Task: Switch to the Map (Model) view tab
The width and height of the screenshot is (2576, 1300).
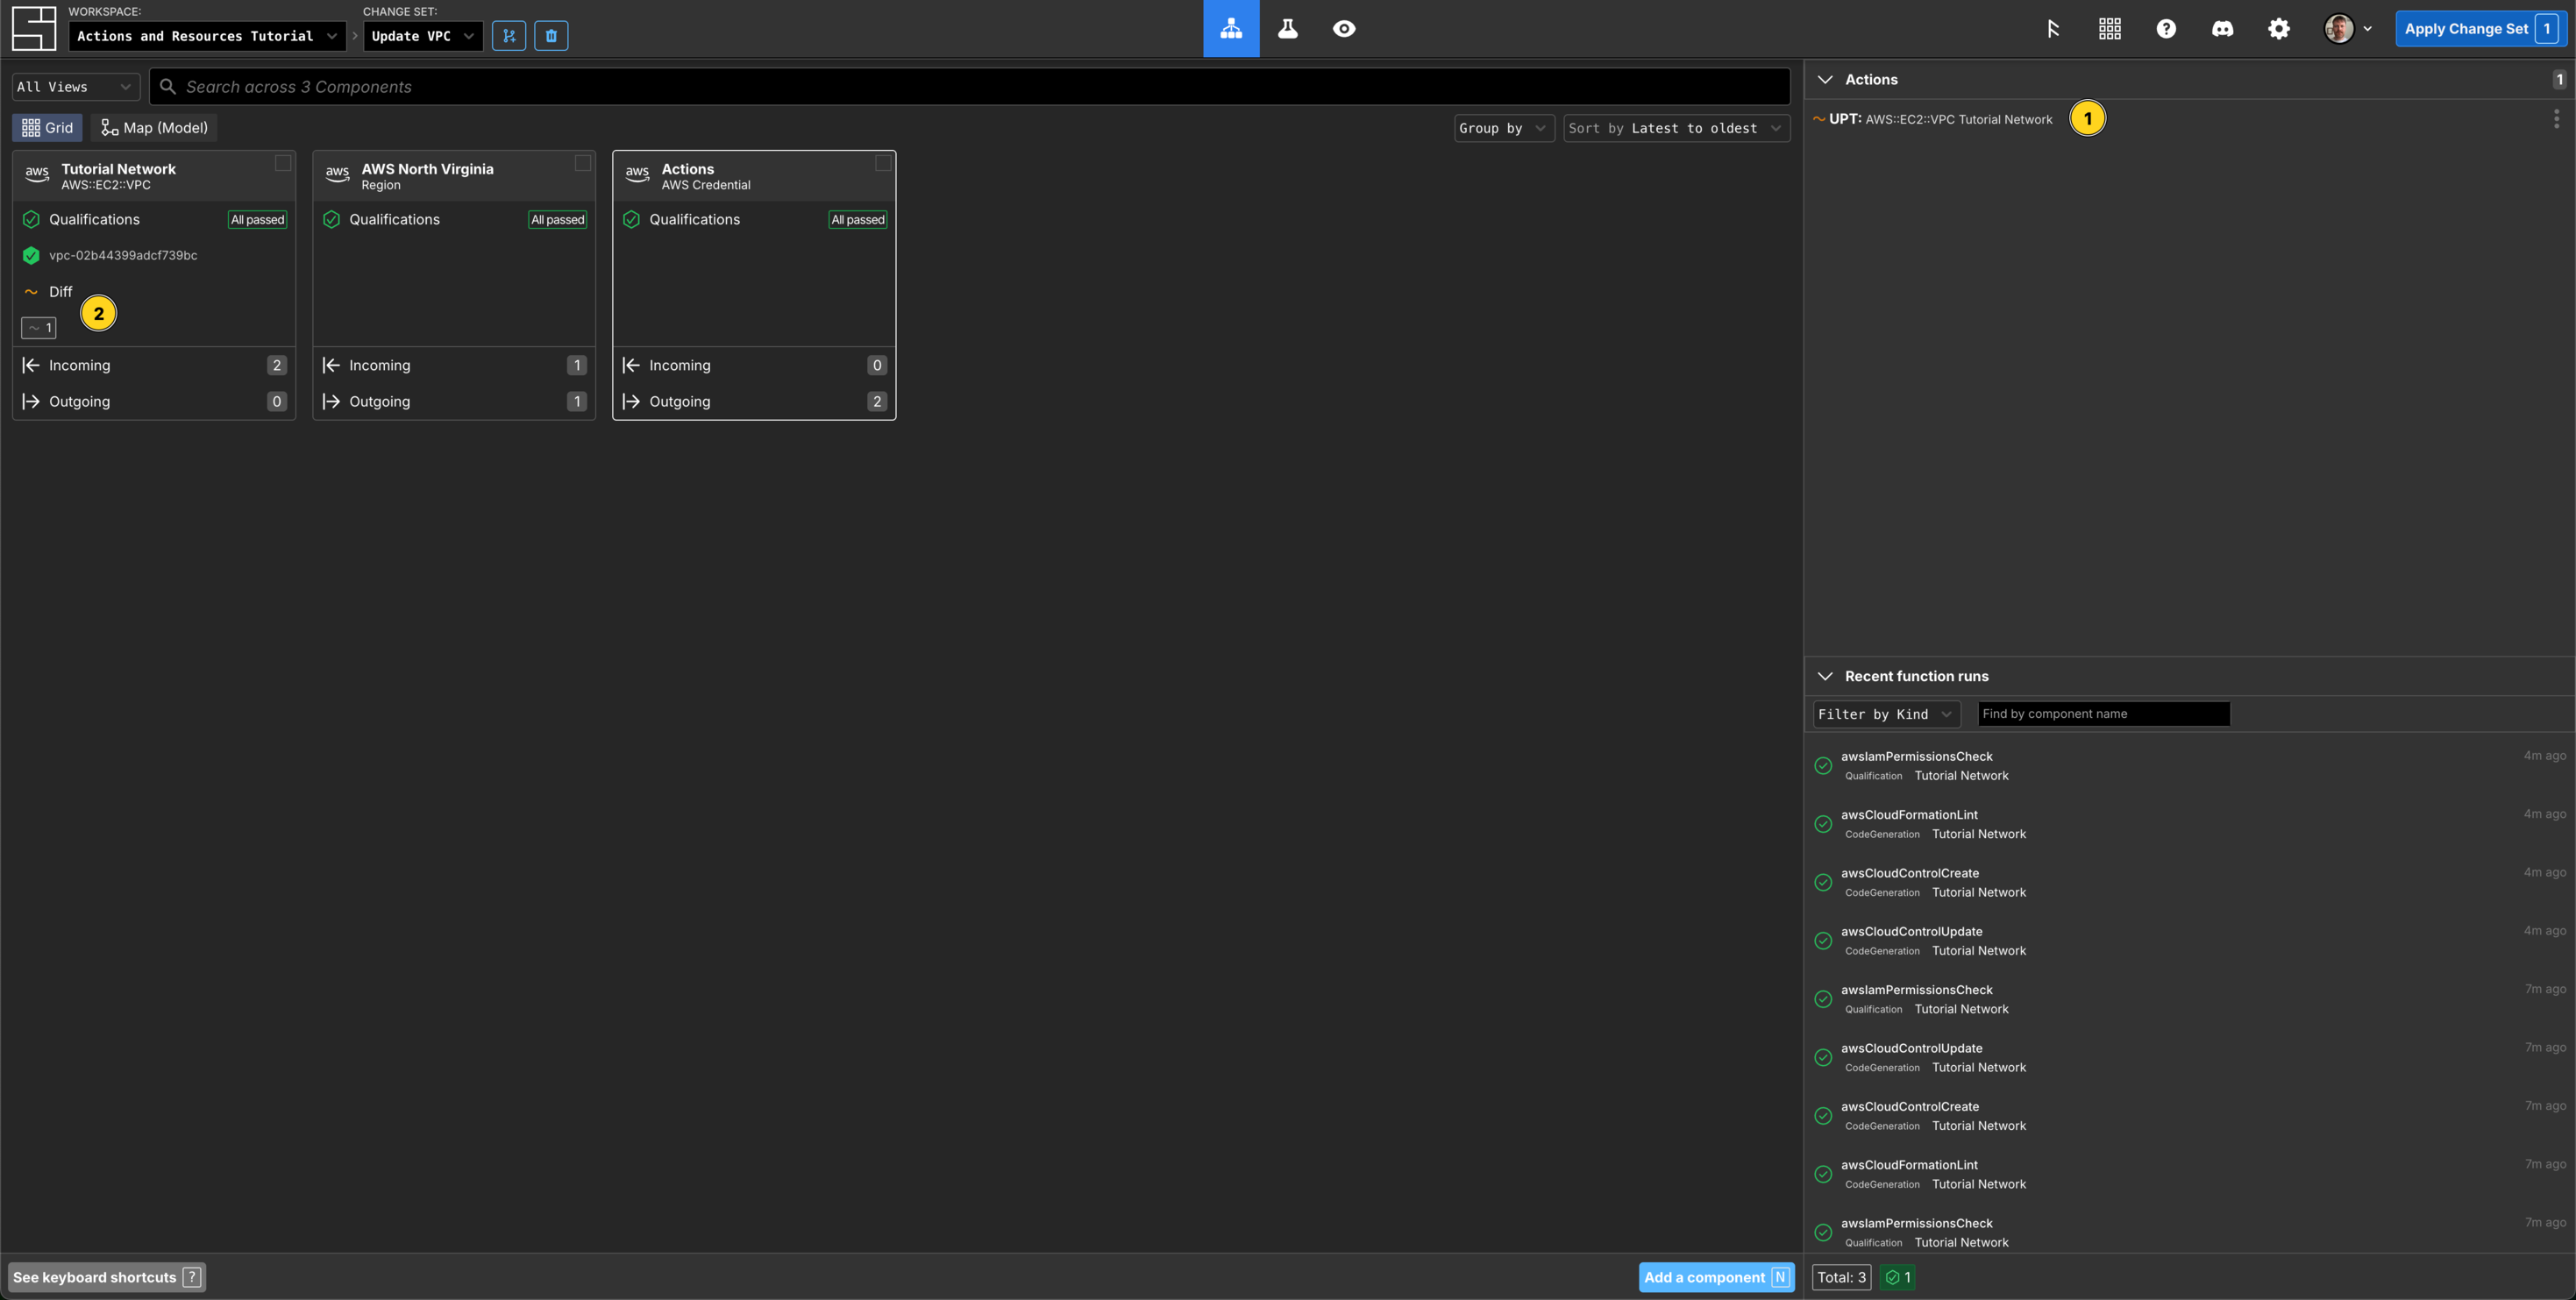Action: 154,128
